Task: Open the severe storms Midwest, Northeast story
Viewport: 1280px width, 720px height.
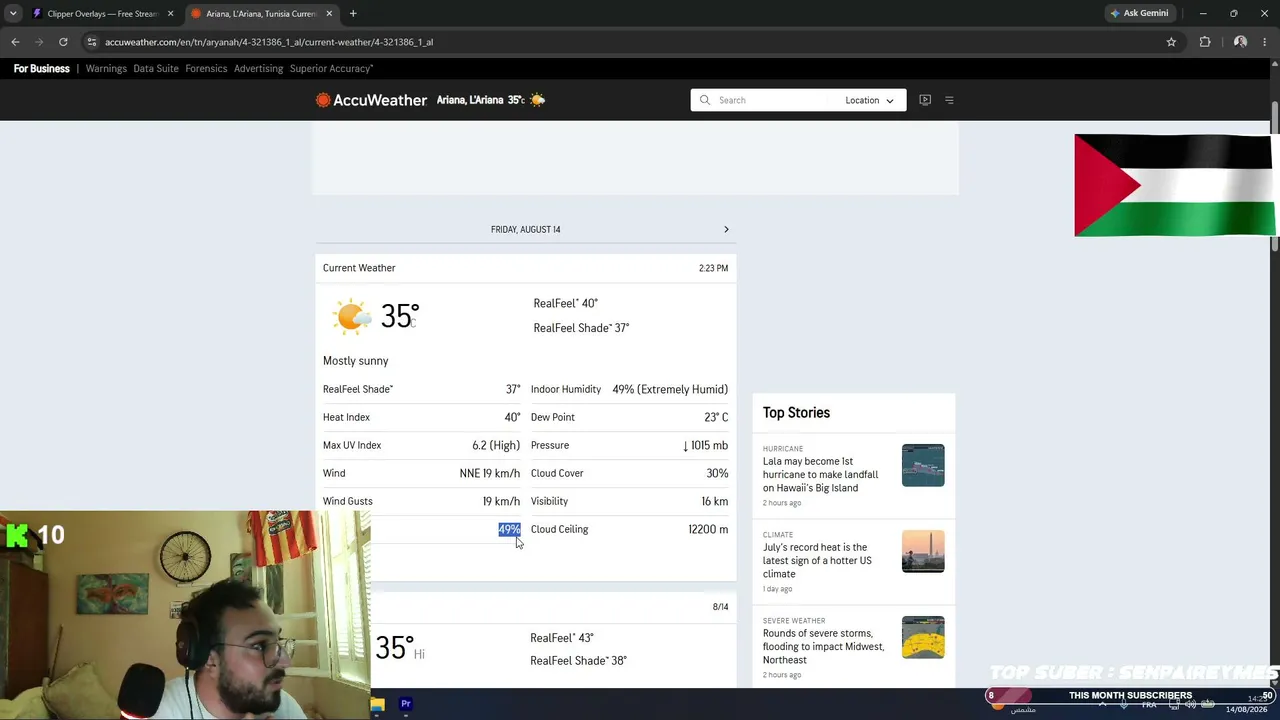Action: (x=823, y=647)
